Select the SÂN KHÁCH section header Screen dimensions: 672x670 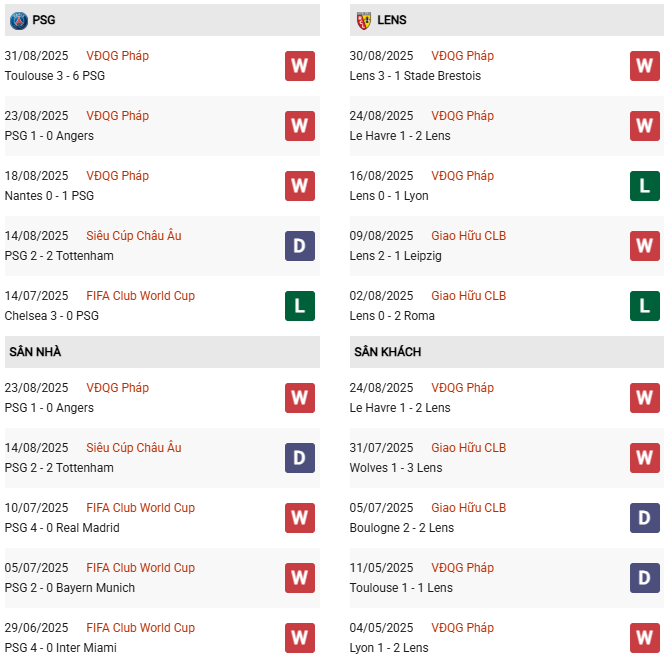click(x=387, y=352)
